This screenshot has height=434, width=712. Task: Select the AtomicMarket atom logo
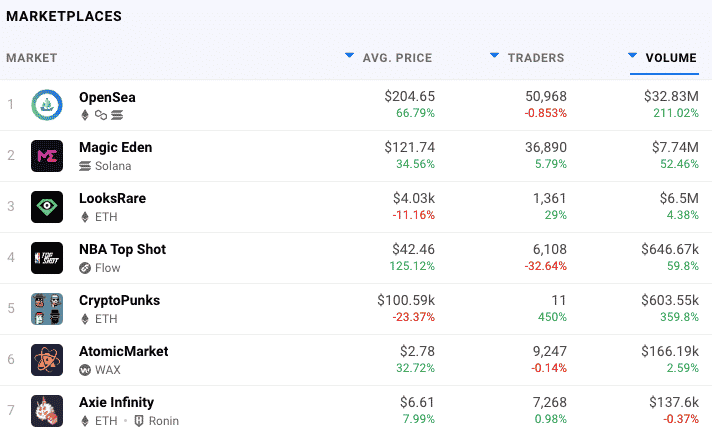47,360
